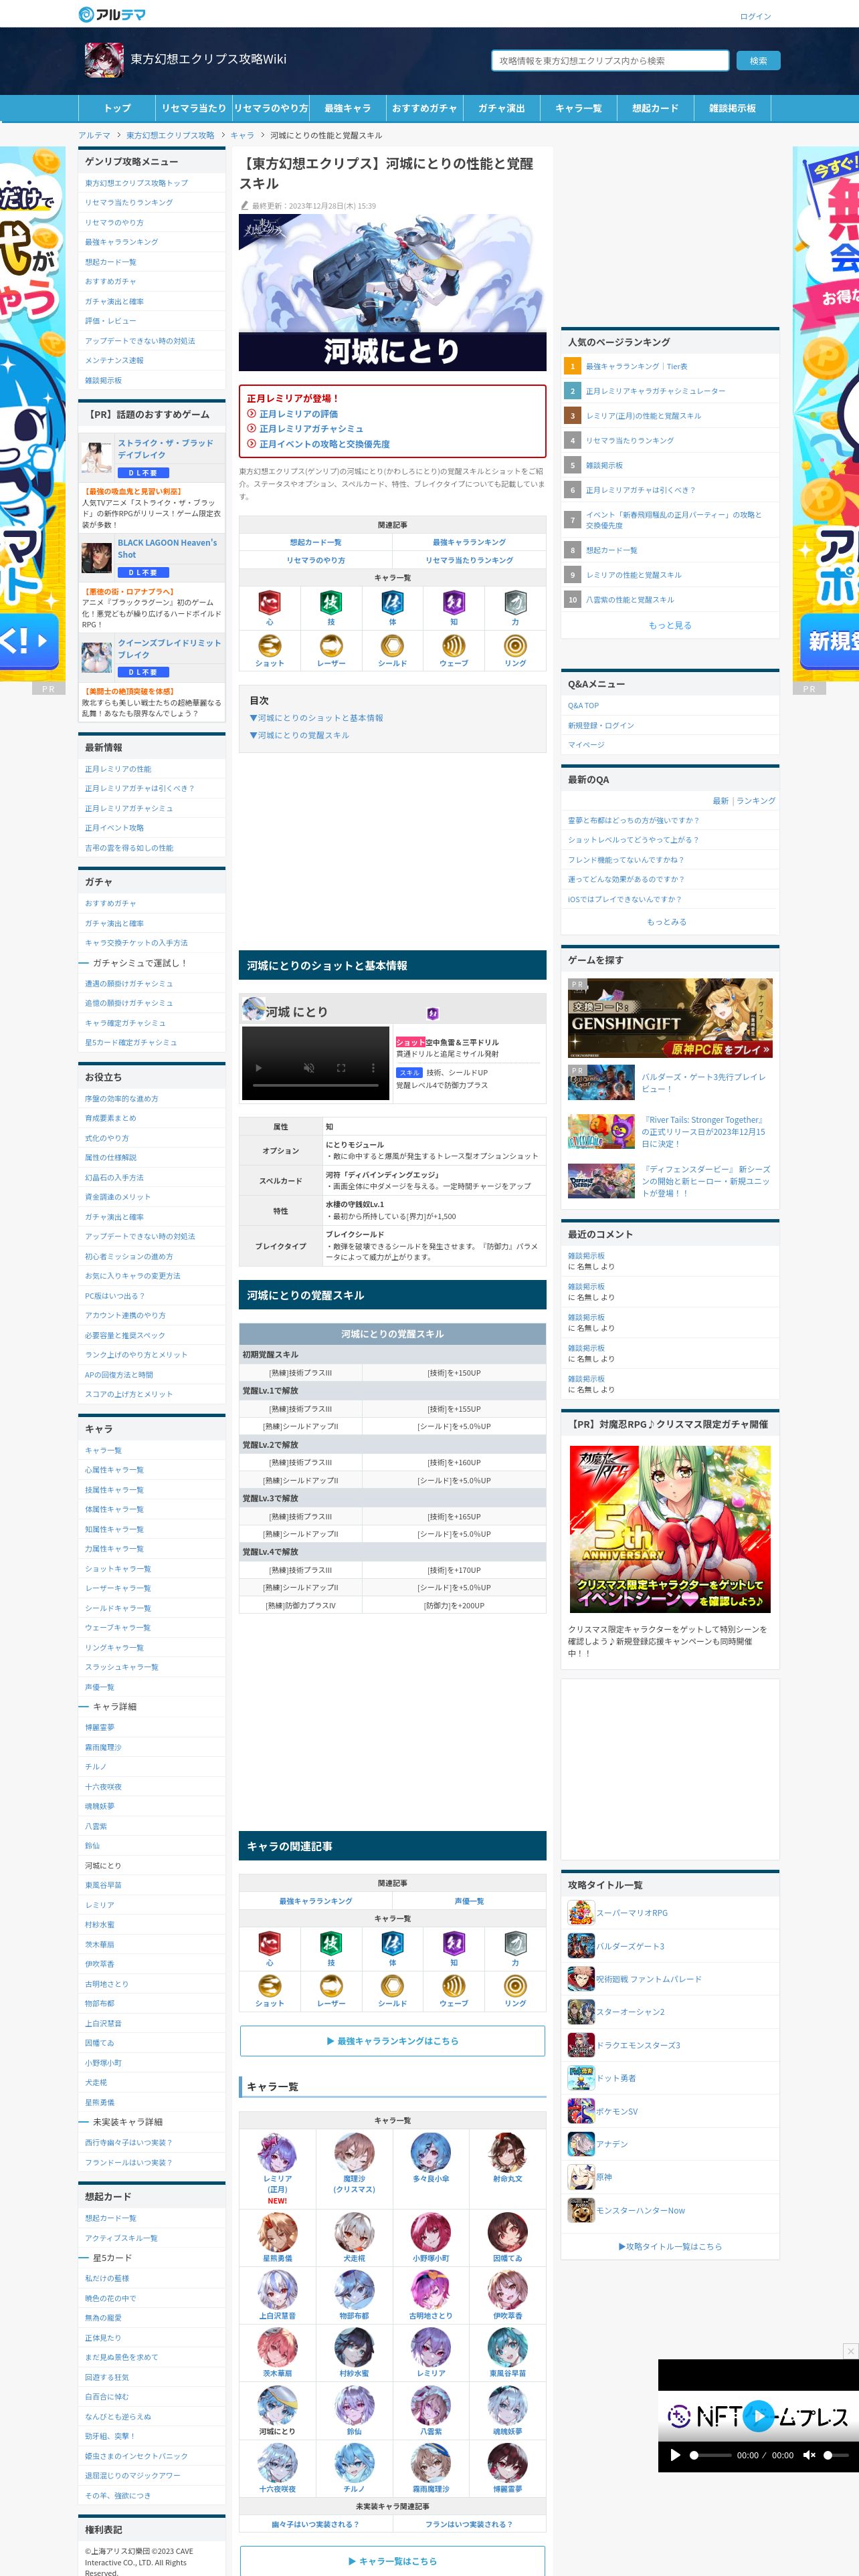This screenshot has height=2576, width=859.
Task: Open ▶ 最強キャラランキングはこちら button
Action: [392, 2041]
